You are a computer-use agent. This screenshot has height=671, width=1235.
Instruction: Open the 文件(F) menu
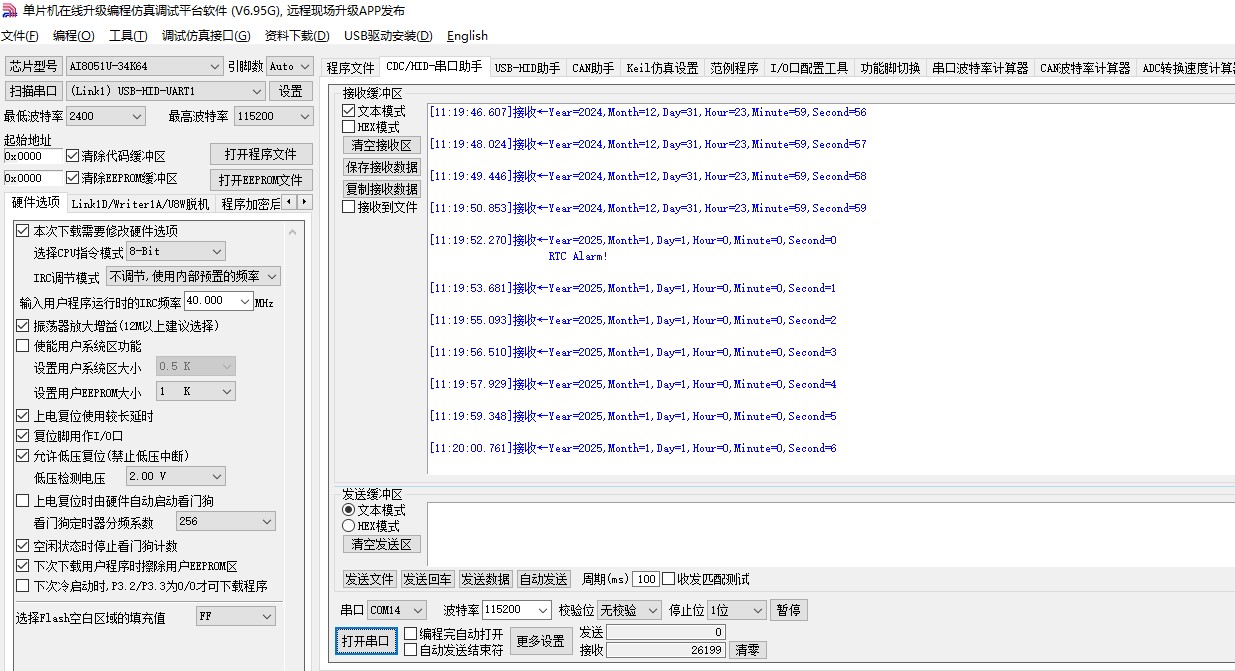(20, 36)
